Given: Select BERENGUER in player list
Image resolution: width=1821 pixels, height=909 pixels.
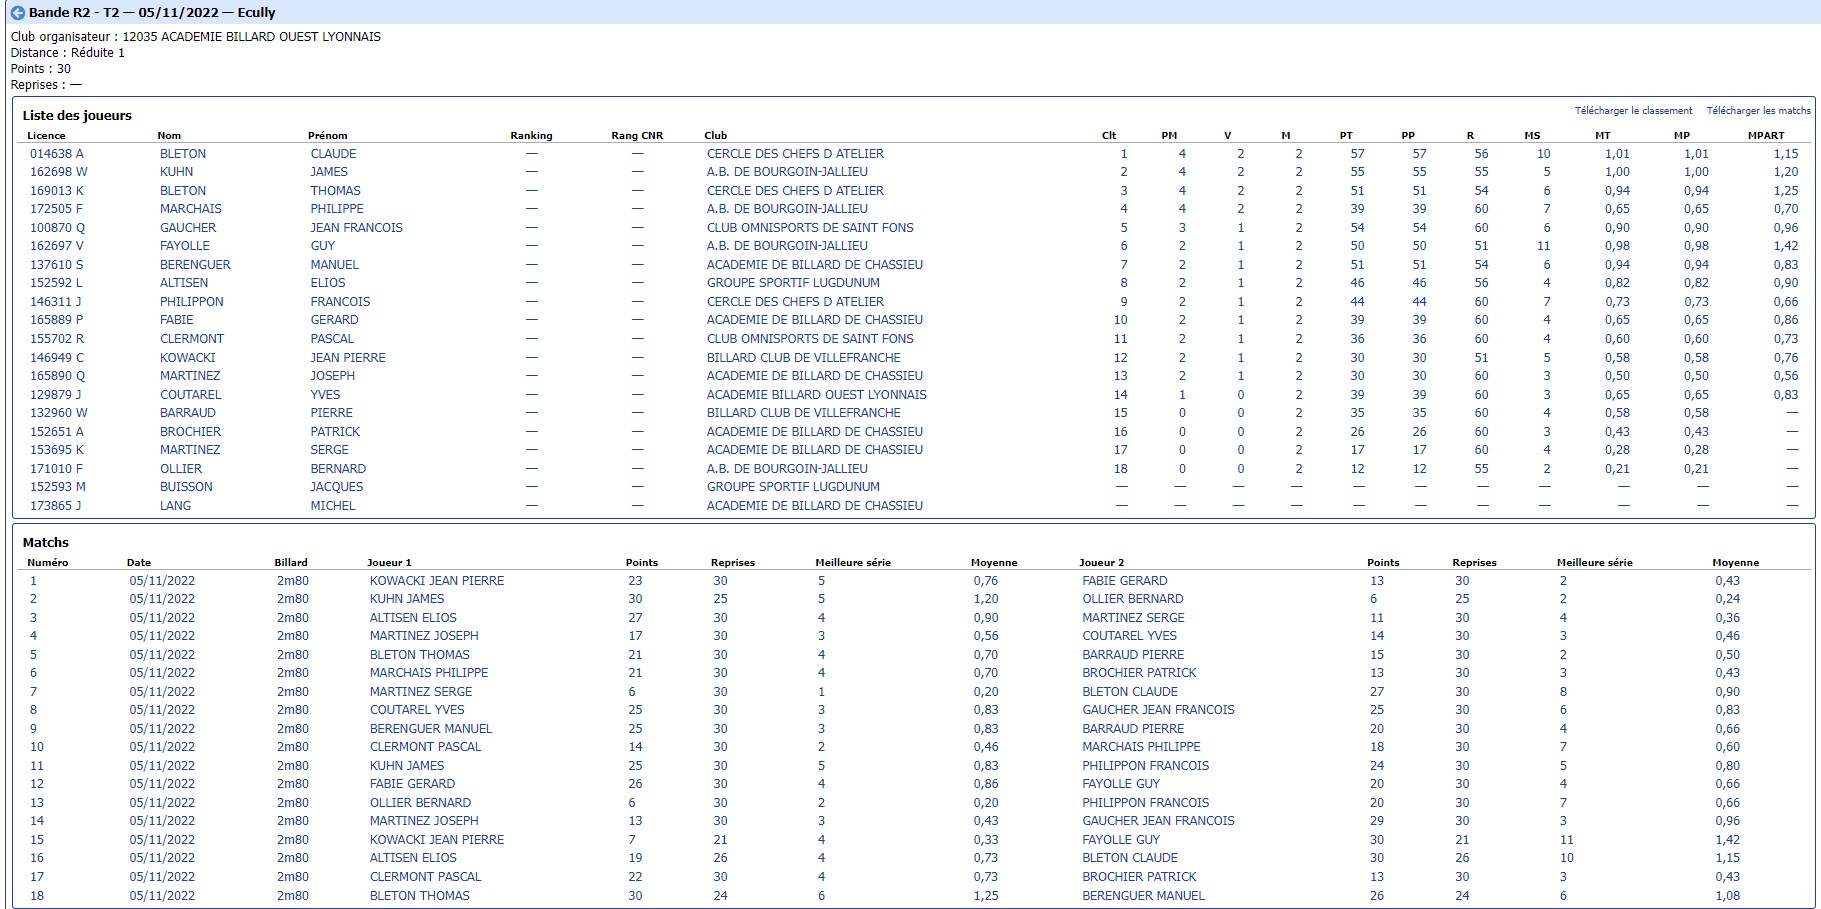Looking at the screenshot, I should (195, 265).
